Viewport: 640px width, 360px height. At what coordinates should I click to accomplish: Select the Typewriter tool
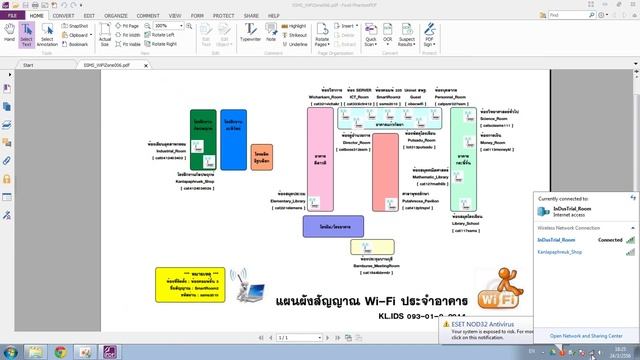click(250, 33)
